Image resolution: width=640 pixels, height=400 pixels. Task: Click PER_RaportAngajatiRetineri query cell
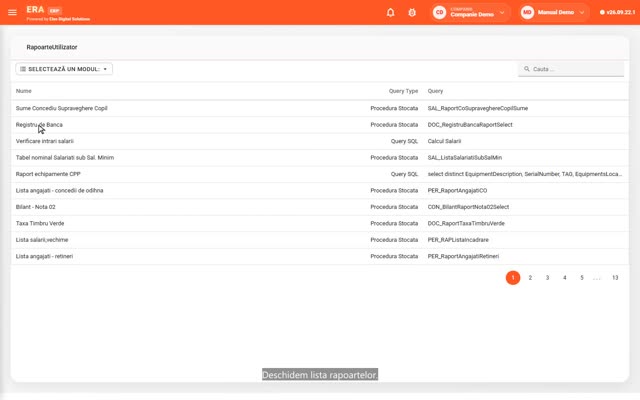[x=463, y=256]
